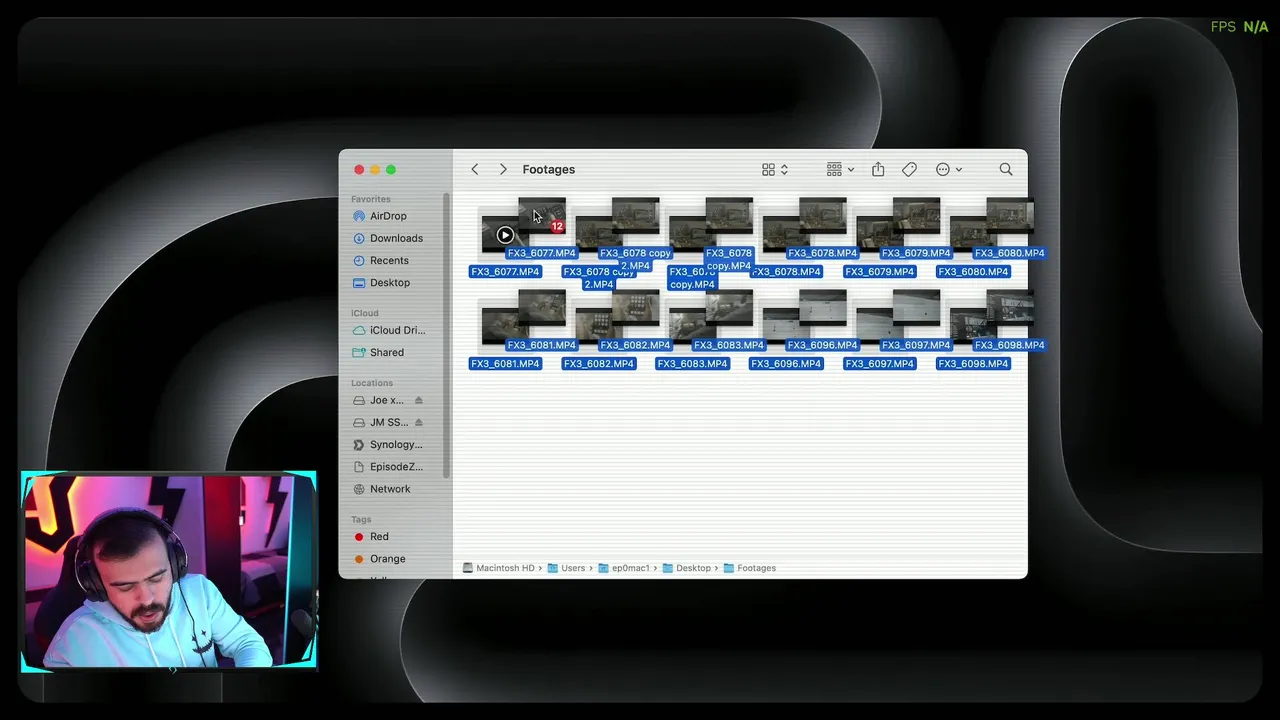
Task: Click Macintosh HD in the path bar
Action: 498,568
